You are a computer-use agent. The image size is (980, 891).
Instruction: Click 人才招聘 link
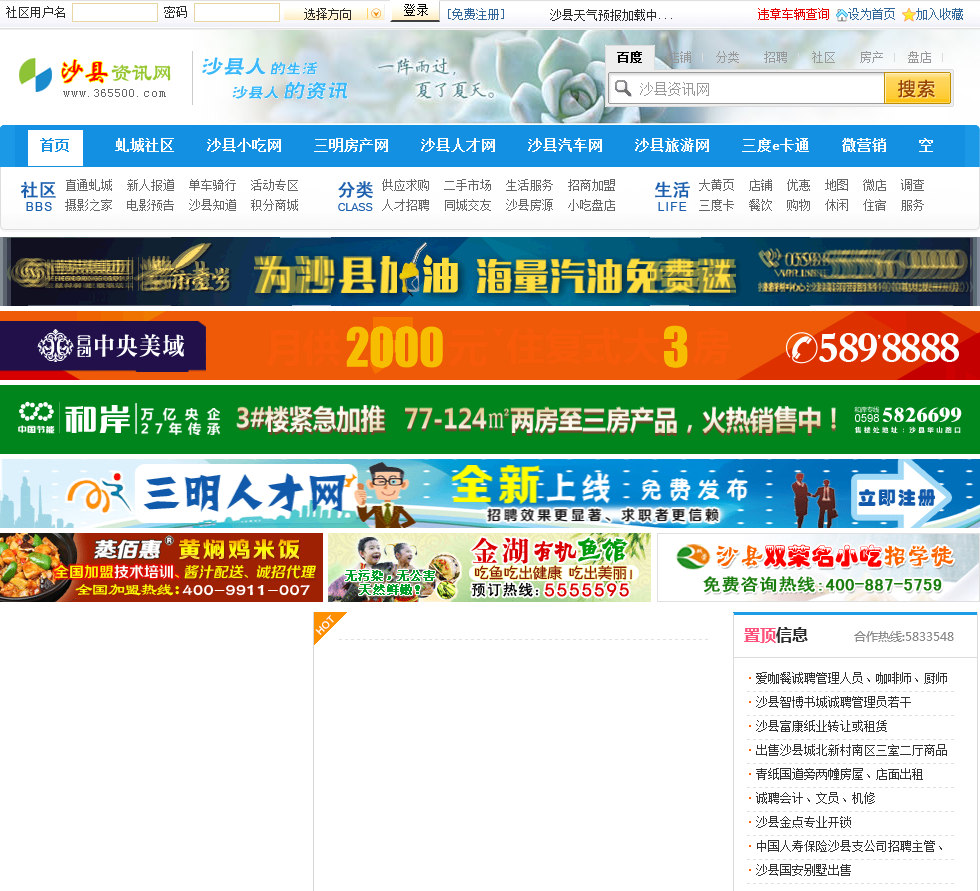(x=406, y=206)
